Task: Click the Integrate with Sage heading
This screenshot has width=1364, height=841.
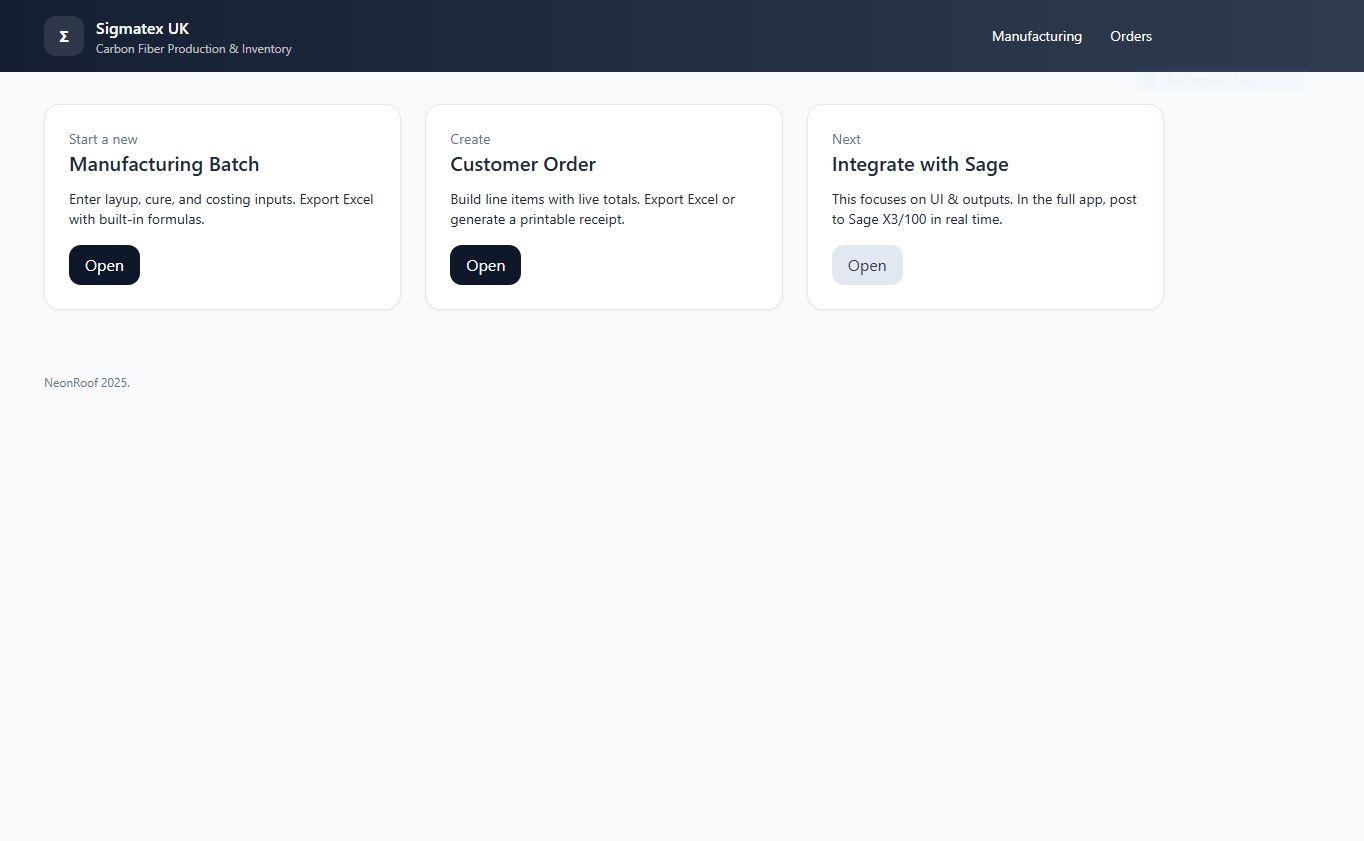Action: click(x=919, y=164)
